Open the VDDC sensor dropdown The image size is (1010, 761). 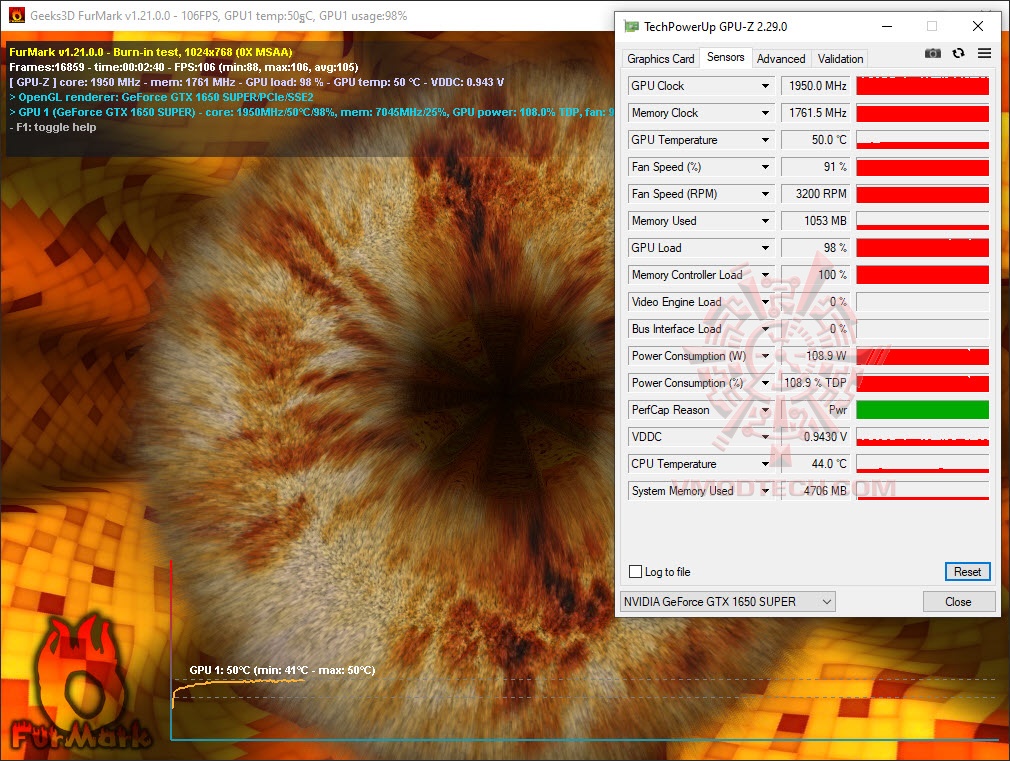[x=765, y=437]
